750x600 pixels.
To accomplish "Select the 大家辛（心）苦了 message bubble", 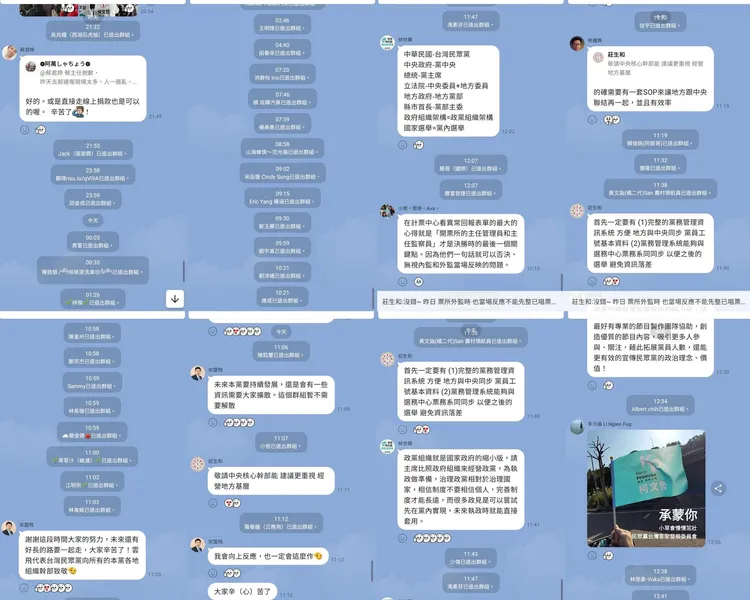I will [x=243, y=591].
